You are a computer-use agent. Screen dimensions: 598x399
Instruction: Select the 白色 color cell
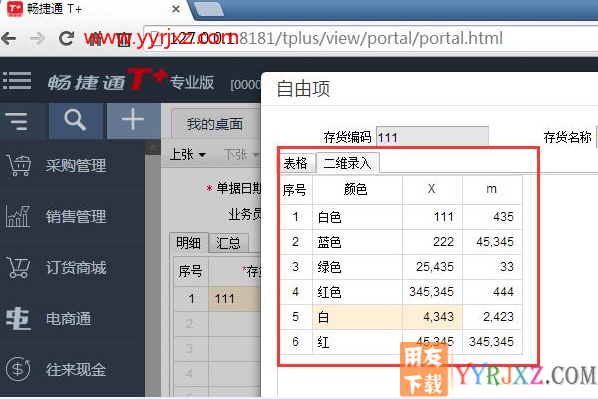click(x=357, y=217)
